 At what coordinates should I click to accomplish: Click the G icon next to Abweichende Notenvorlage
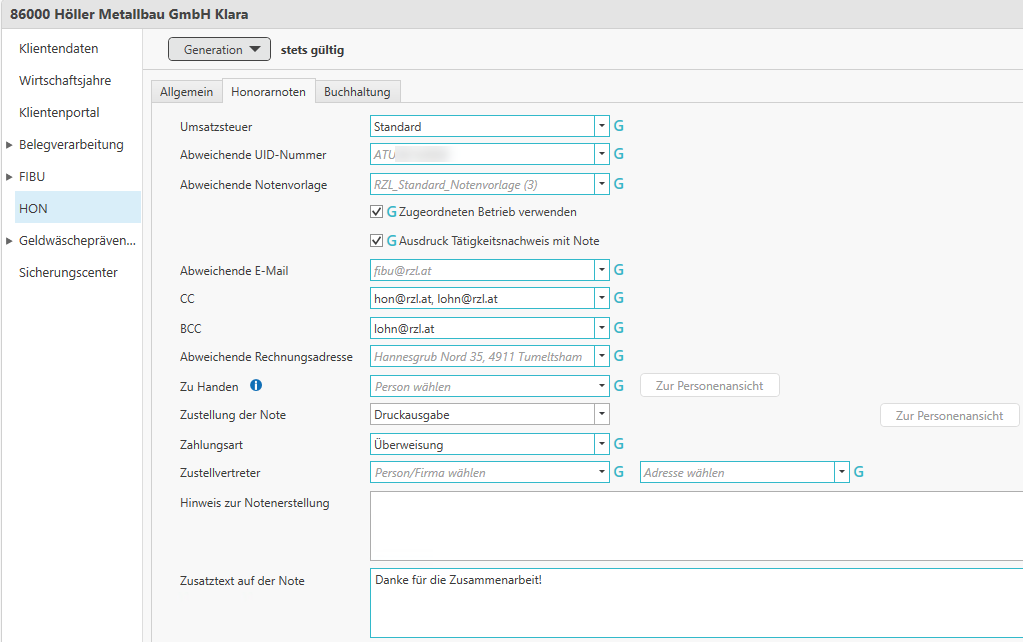[x=618, y=184]
